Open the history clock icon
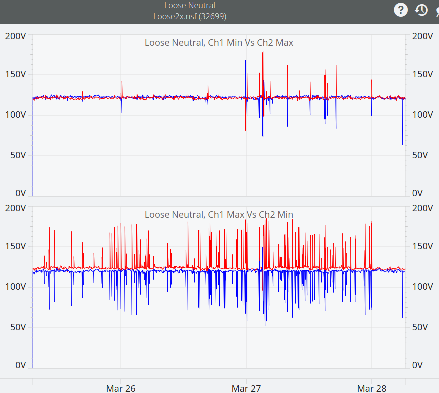 421,10
